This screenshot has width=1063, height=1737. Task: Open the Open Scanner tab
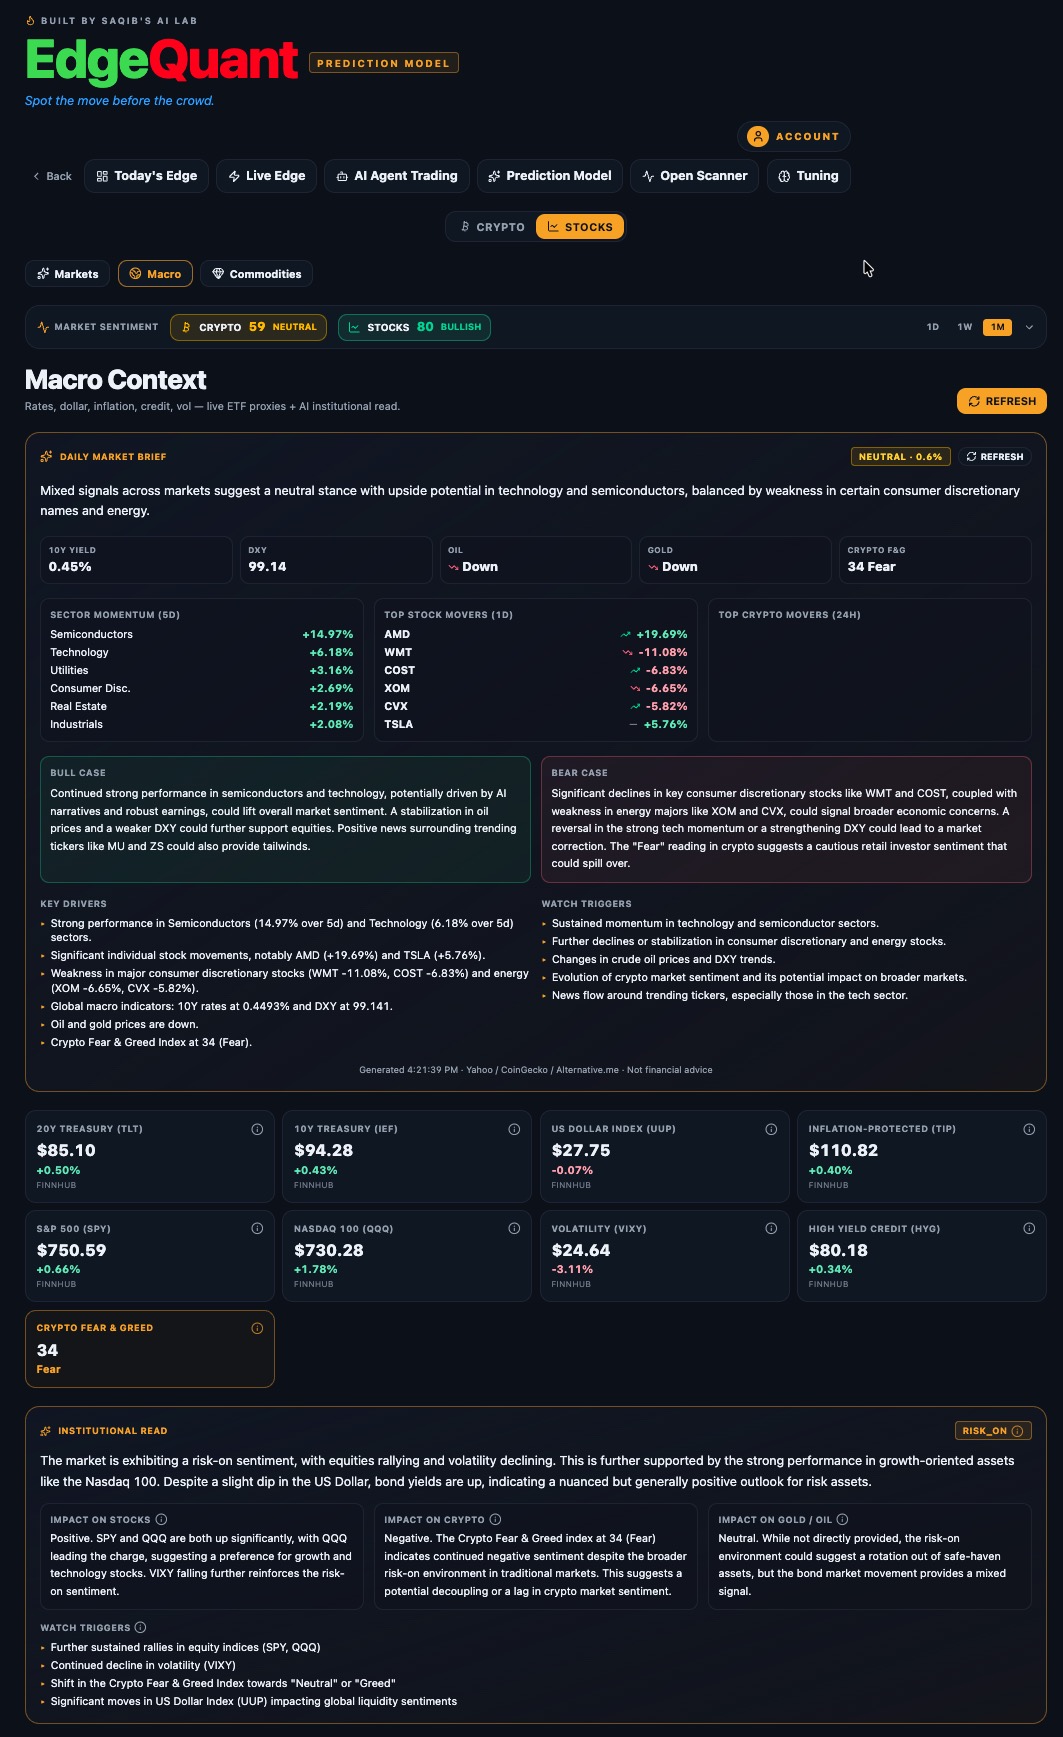[694, 176]
